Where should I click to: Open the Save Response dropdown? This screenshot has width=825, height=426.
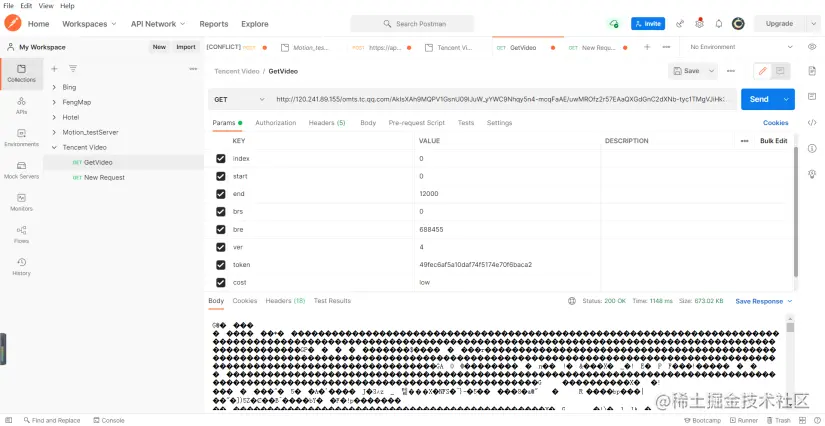[764, 301]
